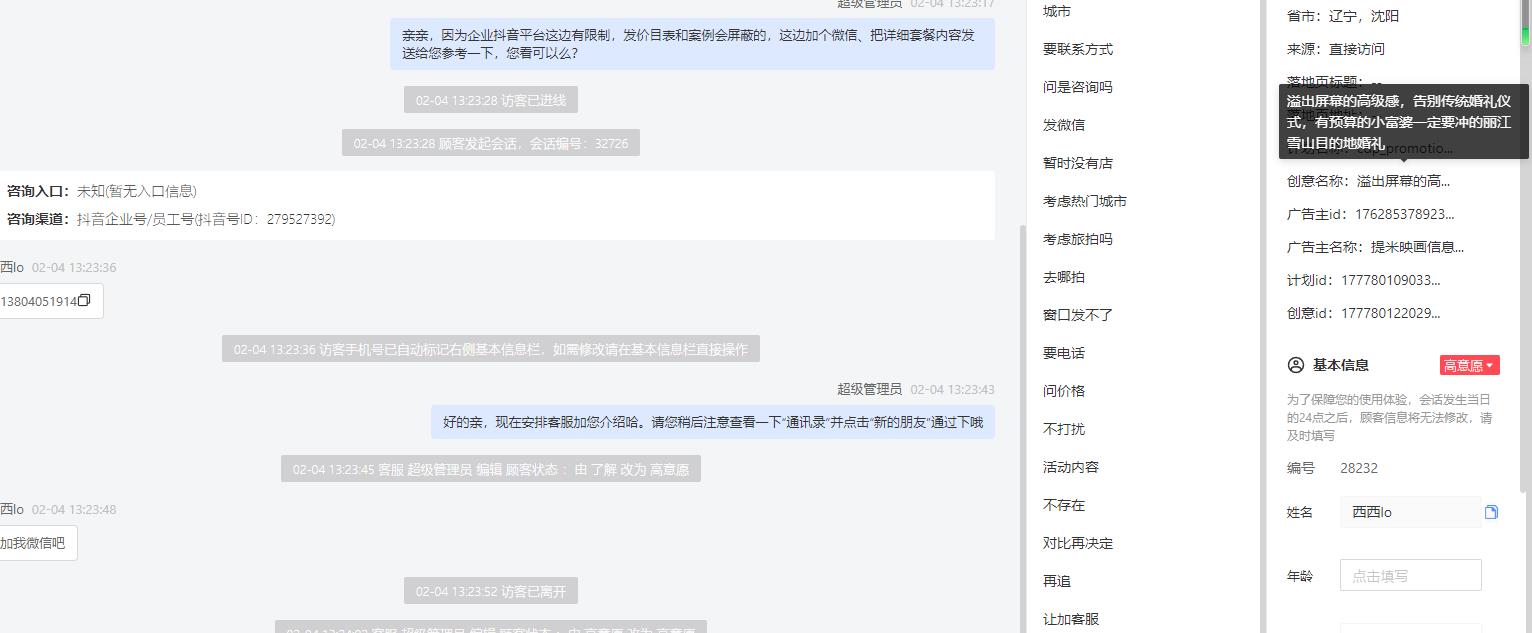Click the 创意名称 field value
Image resolution: width=1532 pixels, height=633 pixels.
click(1403, 181)
